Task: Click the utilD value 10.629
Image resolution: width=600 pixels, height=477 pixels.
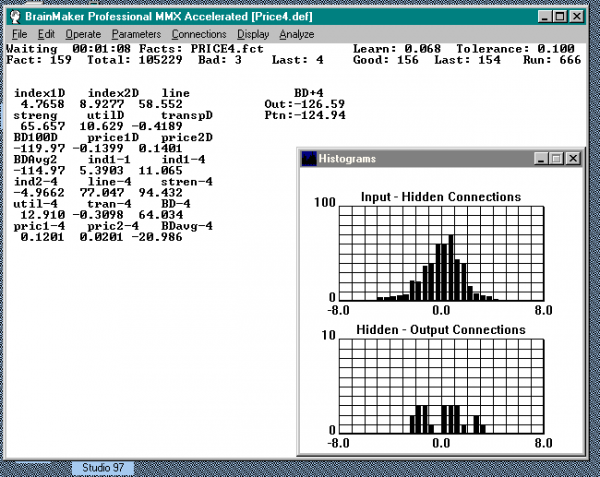Action: coord(102,126)
